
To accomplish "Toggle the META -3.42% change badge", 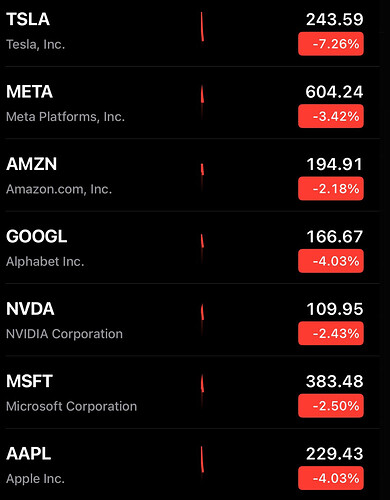I will [331, 116].
